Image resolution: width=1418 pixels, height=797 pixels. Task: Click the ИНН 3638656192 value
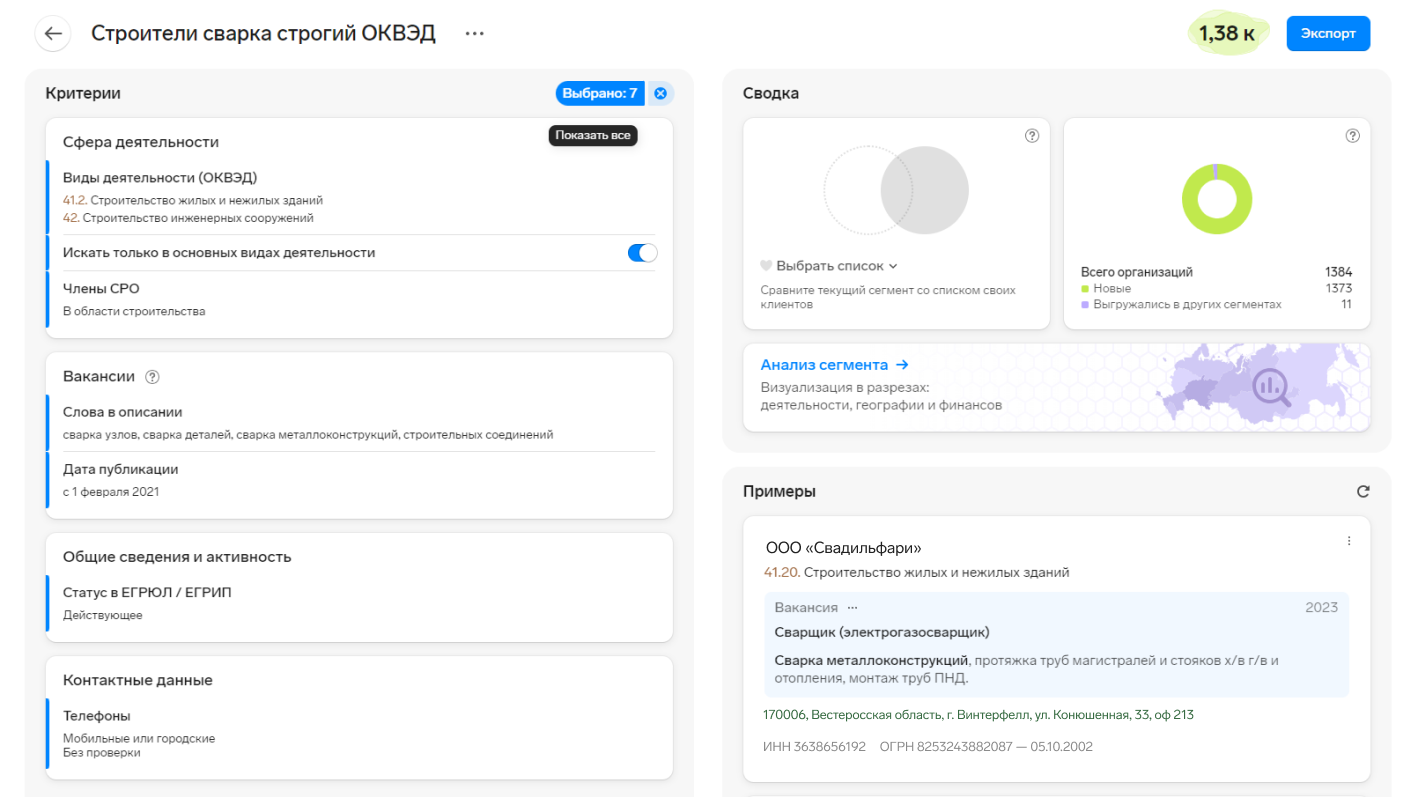pos(814,747)
